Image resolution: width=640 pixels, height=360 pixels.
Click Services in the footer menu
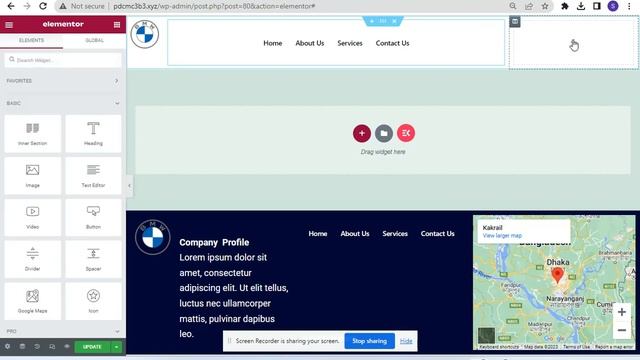tap(395, 233)
